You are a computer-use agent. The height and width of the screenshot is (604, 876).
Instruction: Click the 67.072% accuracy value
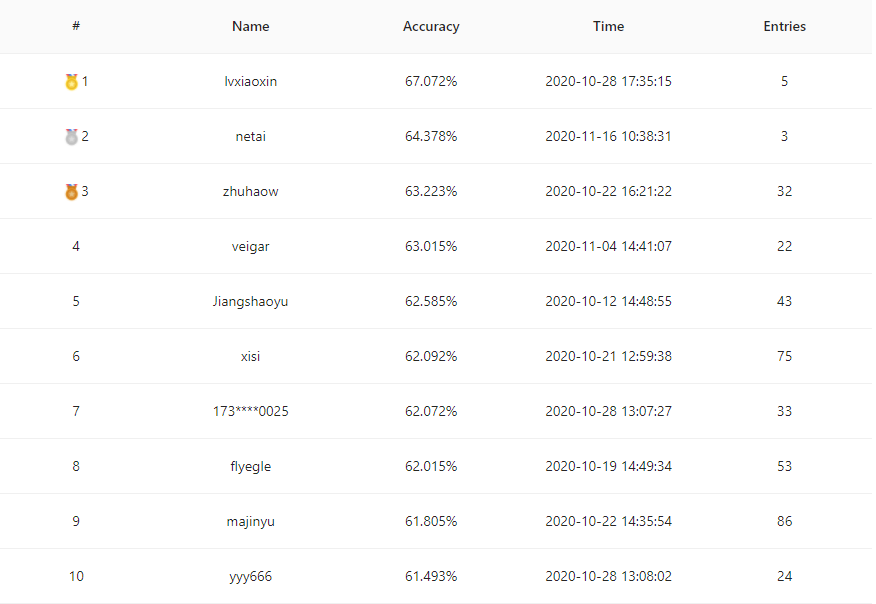(431, 82)
